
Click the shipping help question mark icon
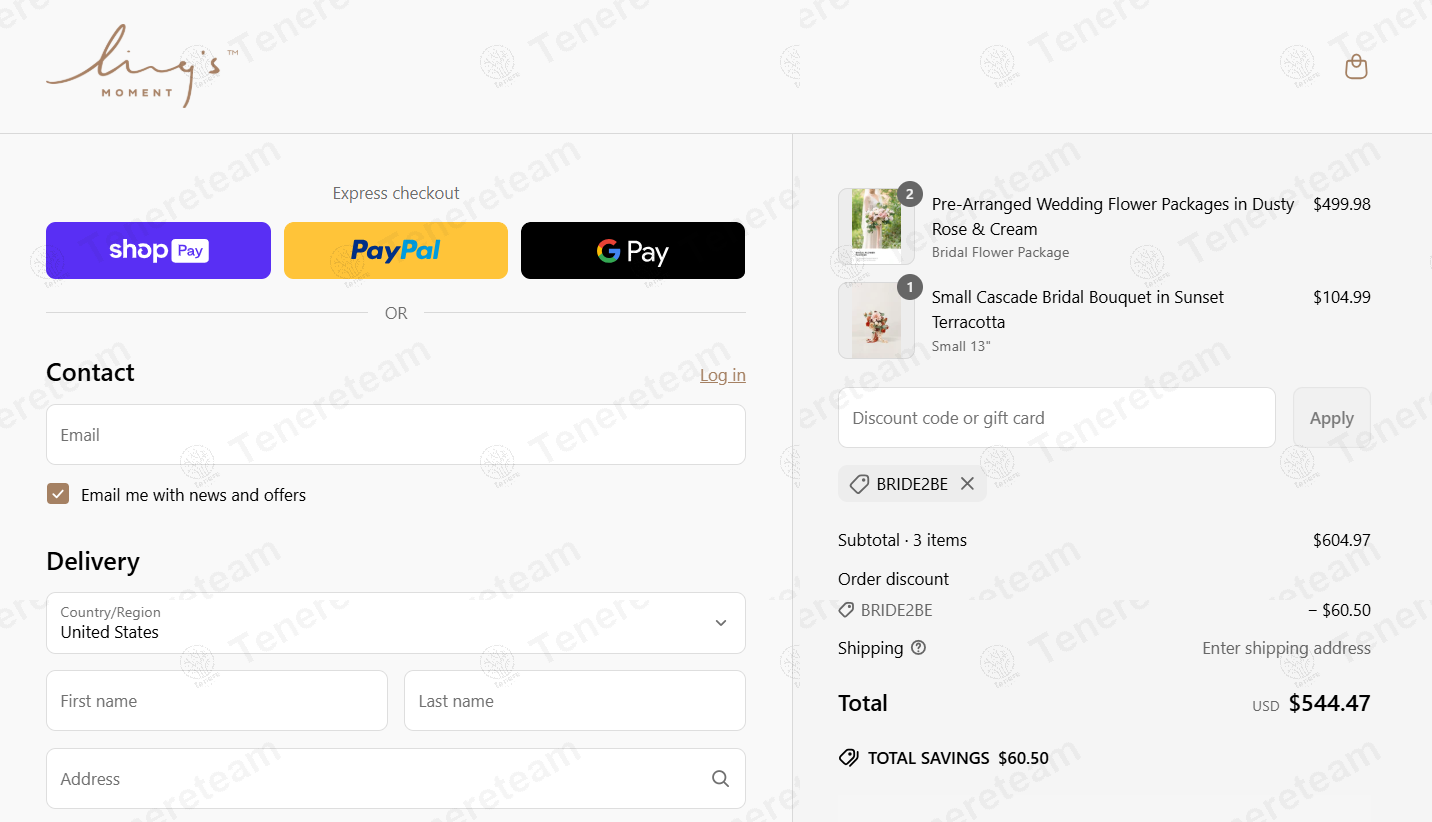click(919, 647)
